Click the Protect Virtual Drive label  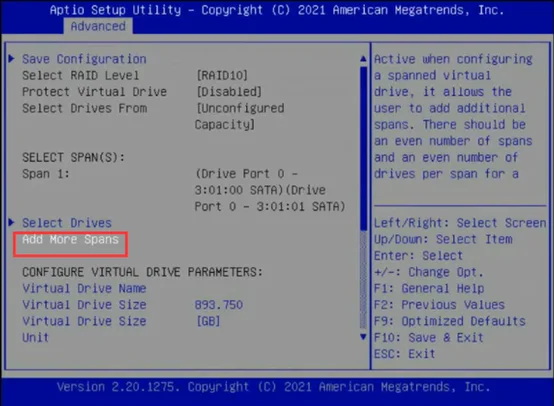point(94,92)
